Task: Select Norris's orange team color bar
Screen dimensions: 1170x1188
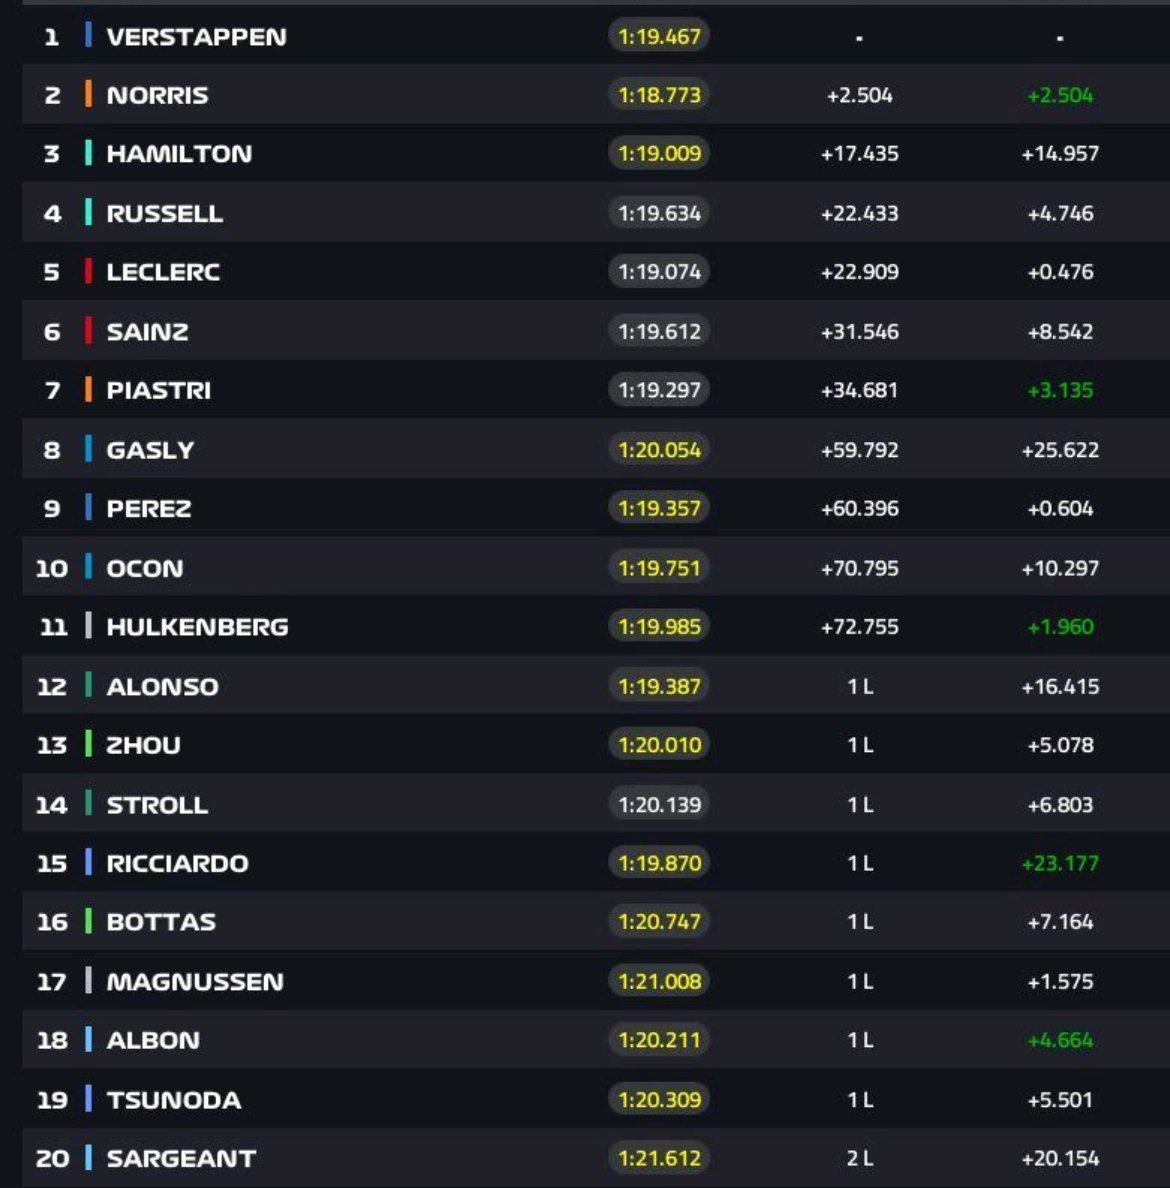Action: click(x=89, y=94)
